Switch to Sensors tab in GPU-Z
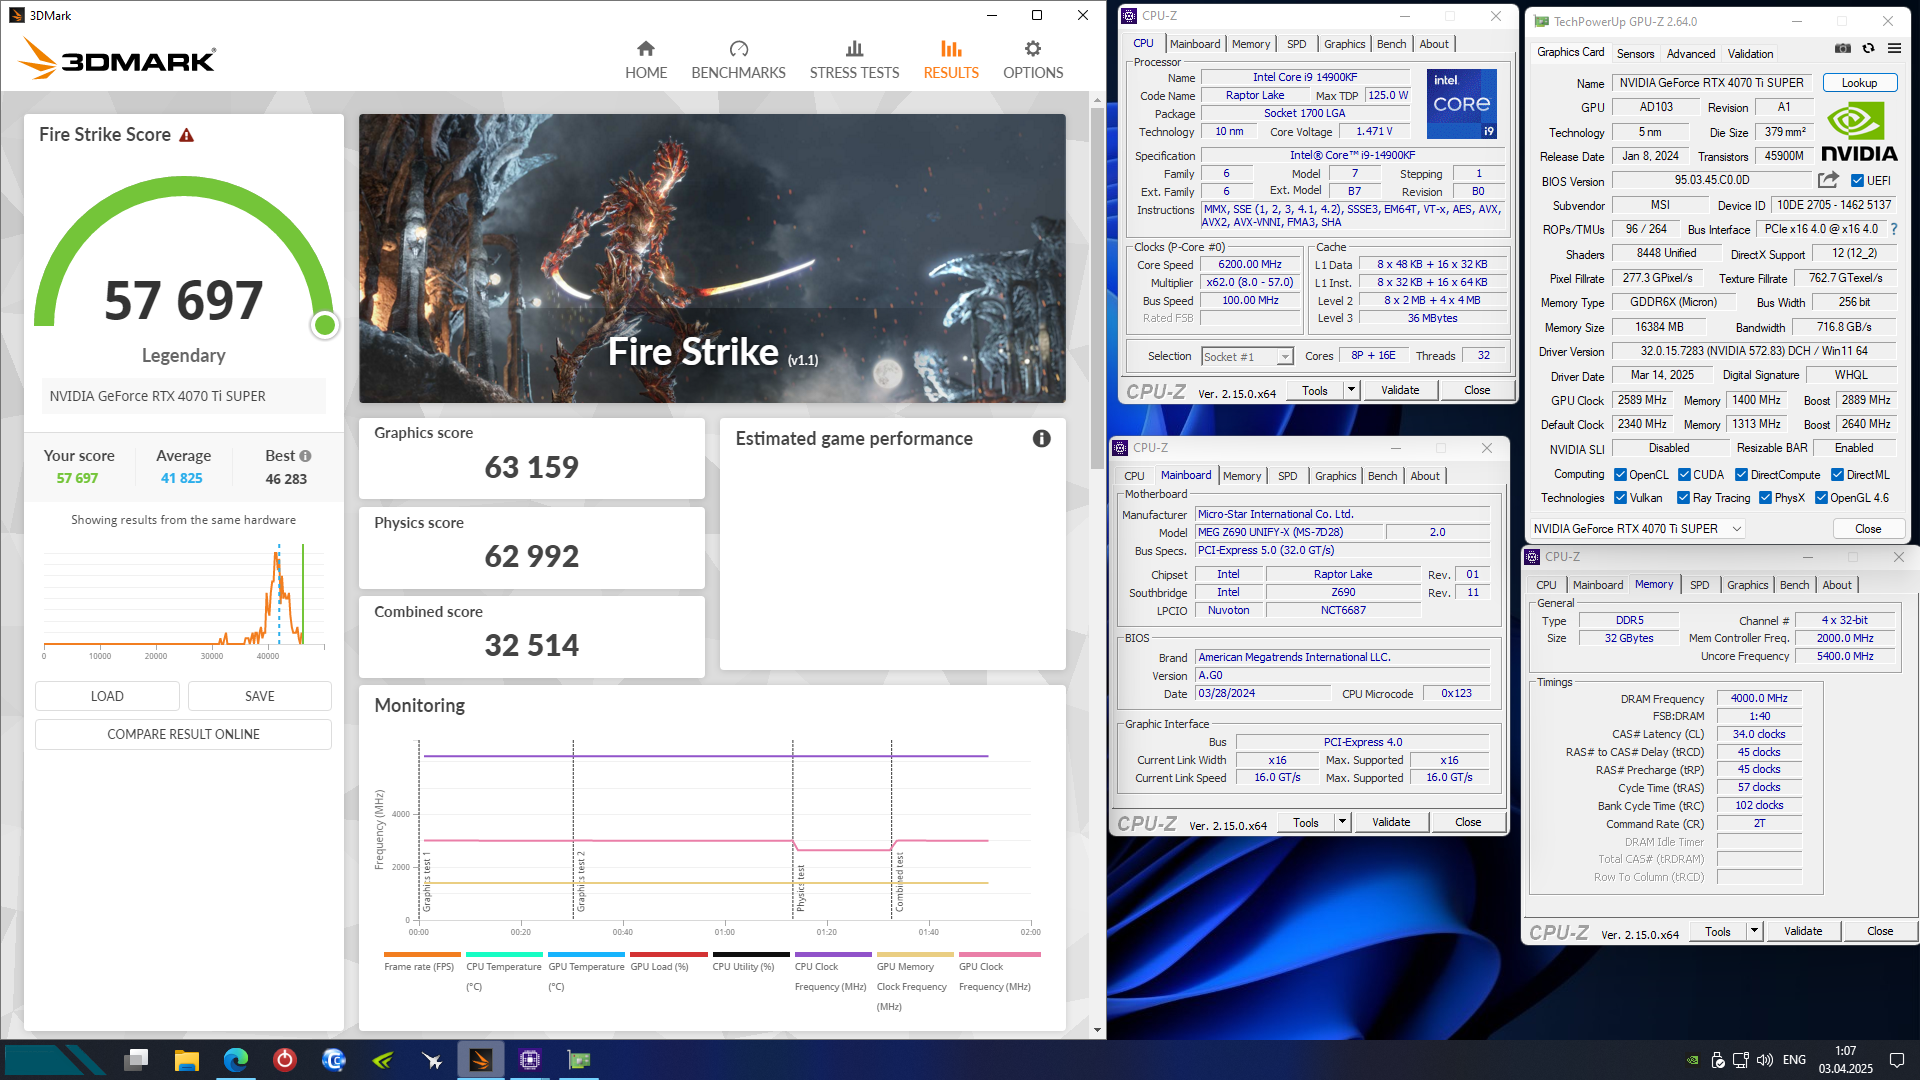This screenshot has height=1080, width=1920. pyautogui.click(x=1635, y=54)
